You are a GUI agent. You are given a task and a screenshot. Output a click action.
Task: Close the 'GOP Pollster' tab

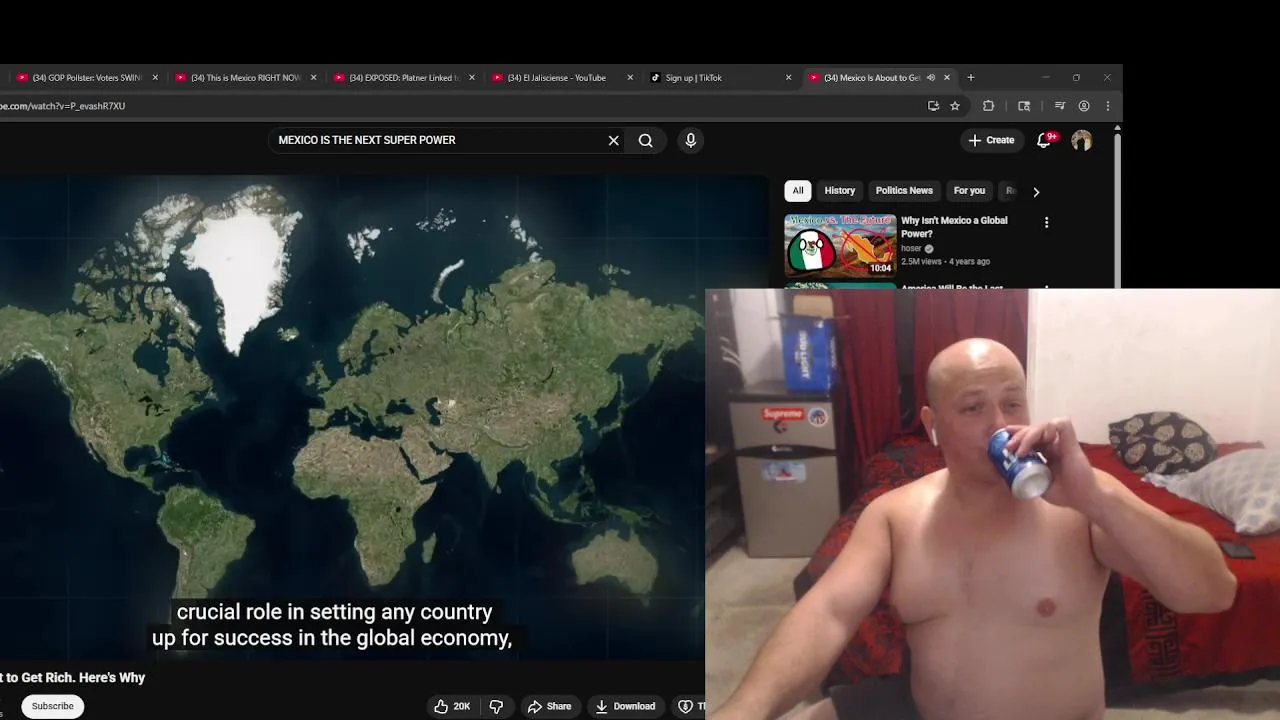click(x=155, y=77)
